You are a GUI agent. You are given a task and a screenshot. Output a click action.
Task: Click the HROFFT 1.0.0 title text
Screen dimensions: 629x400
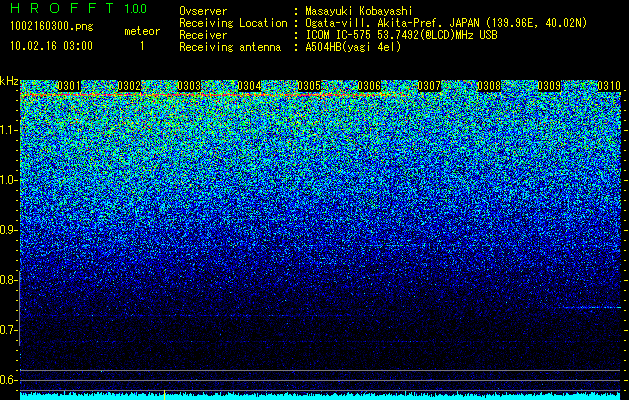tap(79, 8)
